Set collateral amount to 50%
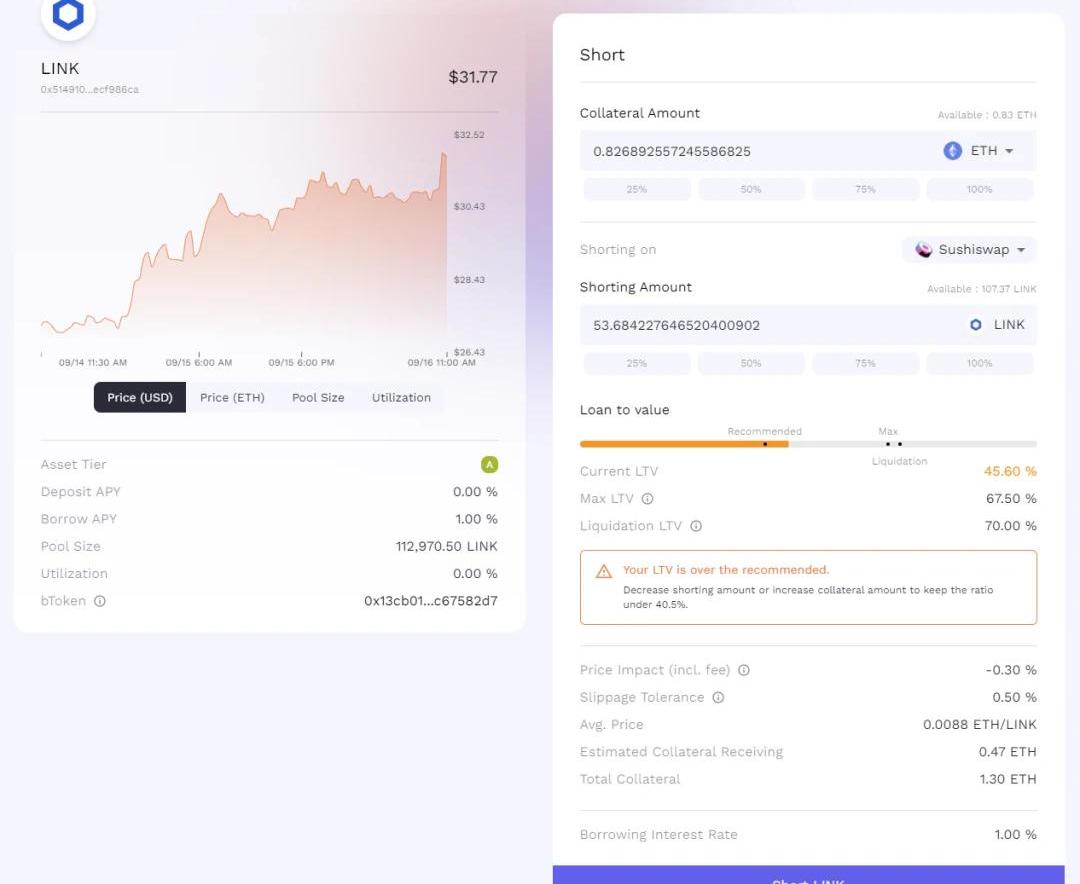The width and height of the screenshot is (1080, 884). pos(751,189)
